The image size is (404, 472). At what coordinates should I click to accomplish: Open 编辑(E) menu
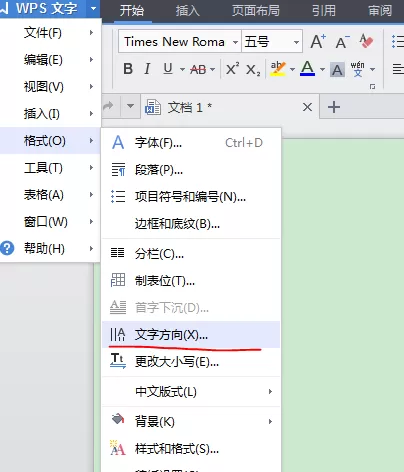[50, 60]
